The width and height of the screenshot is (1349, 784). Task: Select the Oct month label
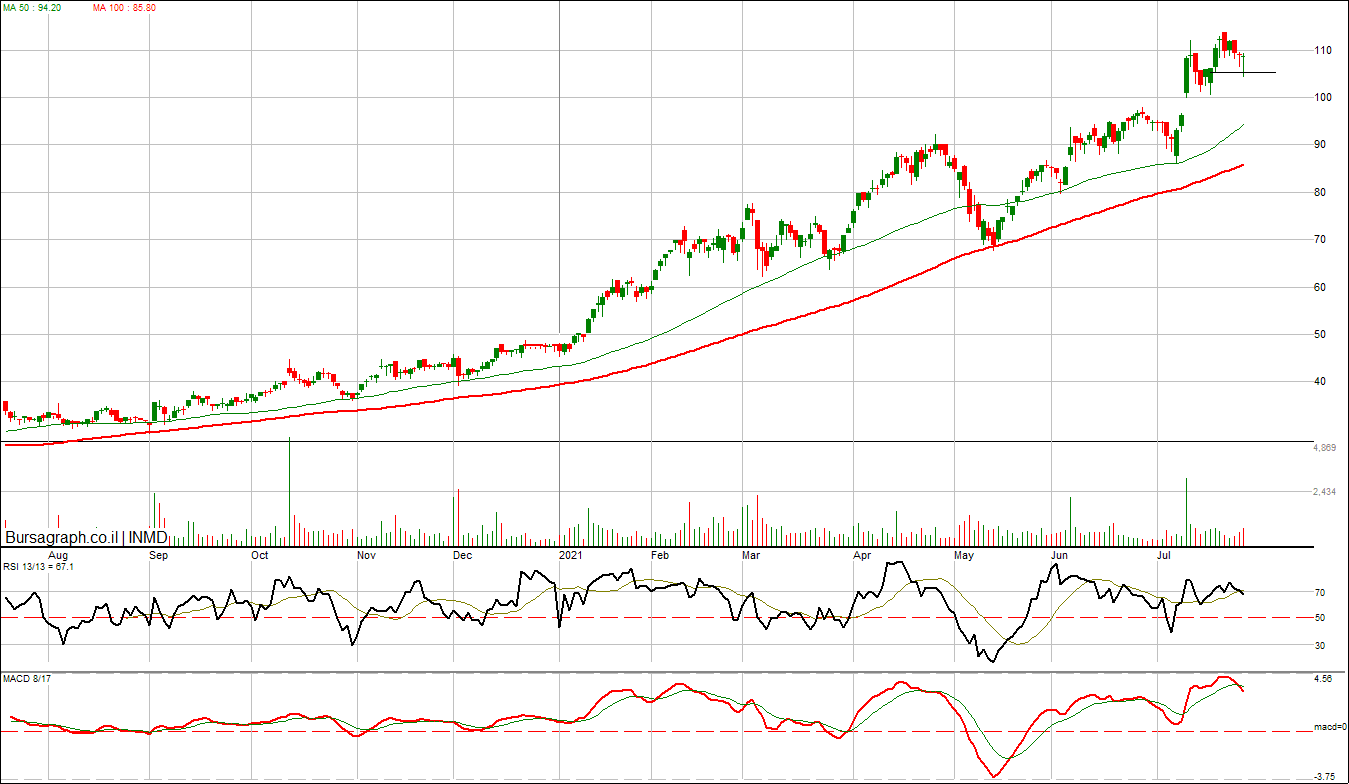tap(260, 554)
